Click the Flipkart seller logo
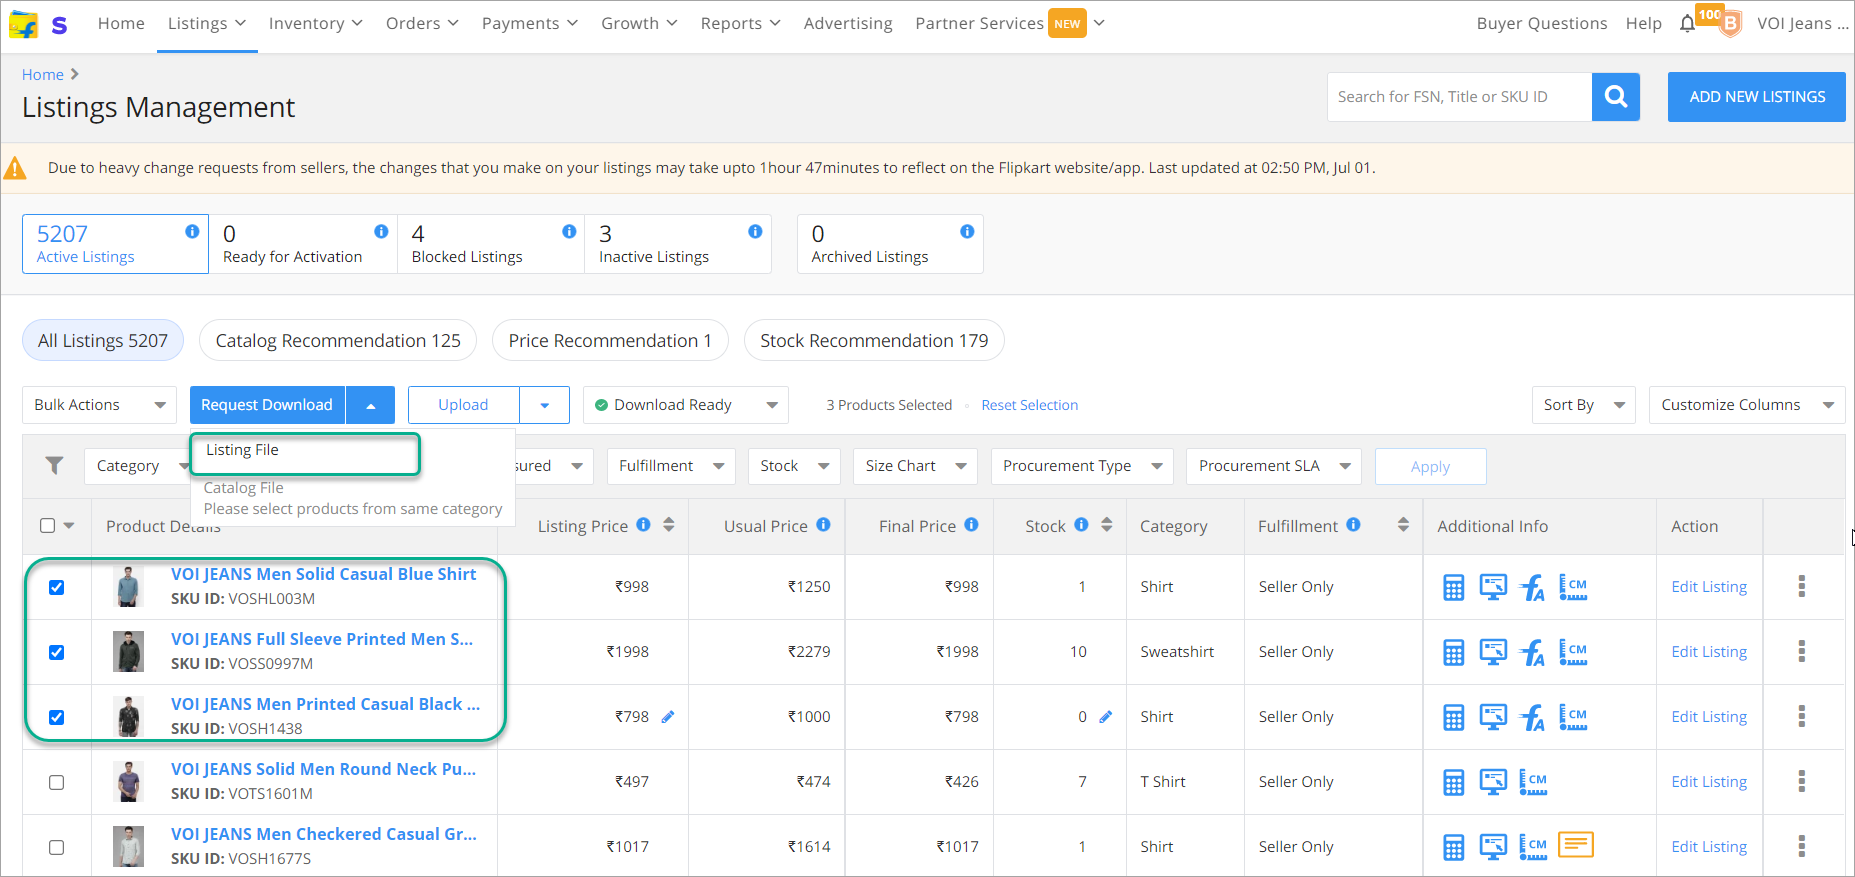Viewport: 1855px width, 877px height. pyautogui.click(x=23, y=23)
